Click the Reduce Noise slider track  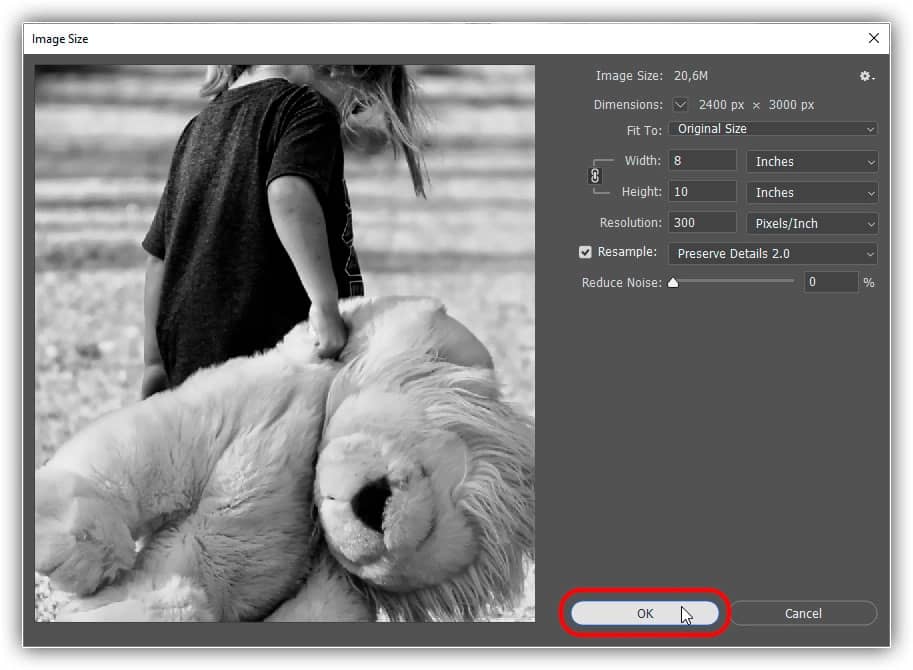[740, 281]
